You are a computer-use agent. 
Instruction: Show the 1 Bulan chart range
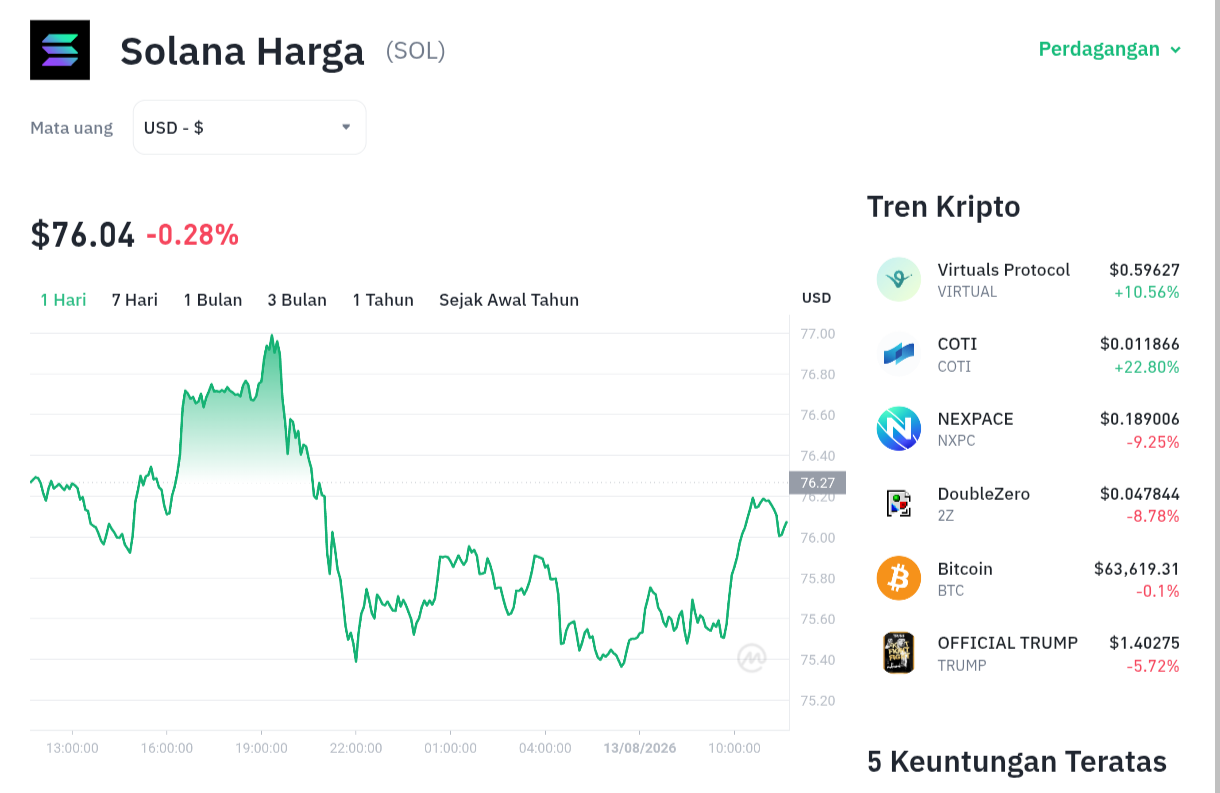(213, 300)
